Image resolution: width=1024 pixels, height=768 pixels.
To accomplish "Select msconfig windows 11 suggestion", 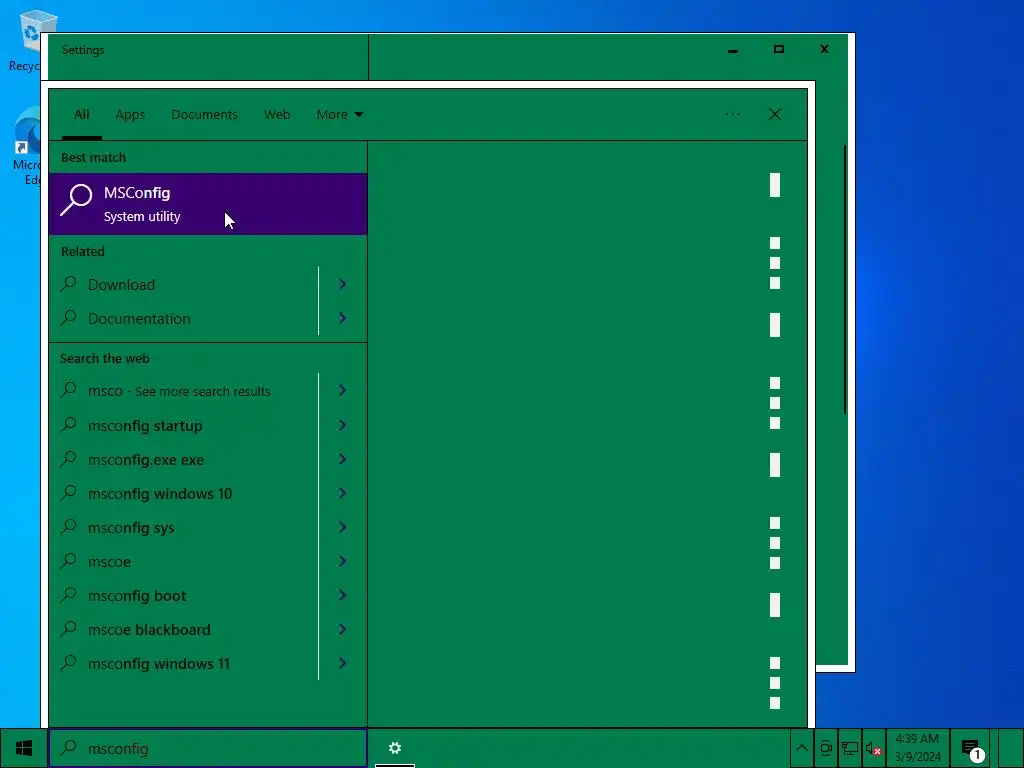I will [x=184, y=664].
